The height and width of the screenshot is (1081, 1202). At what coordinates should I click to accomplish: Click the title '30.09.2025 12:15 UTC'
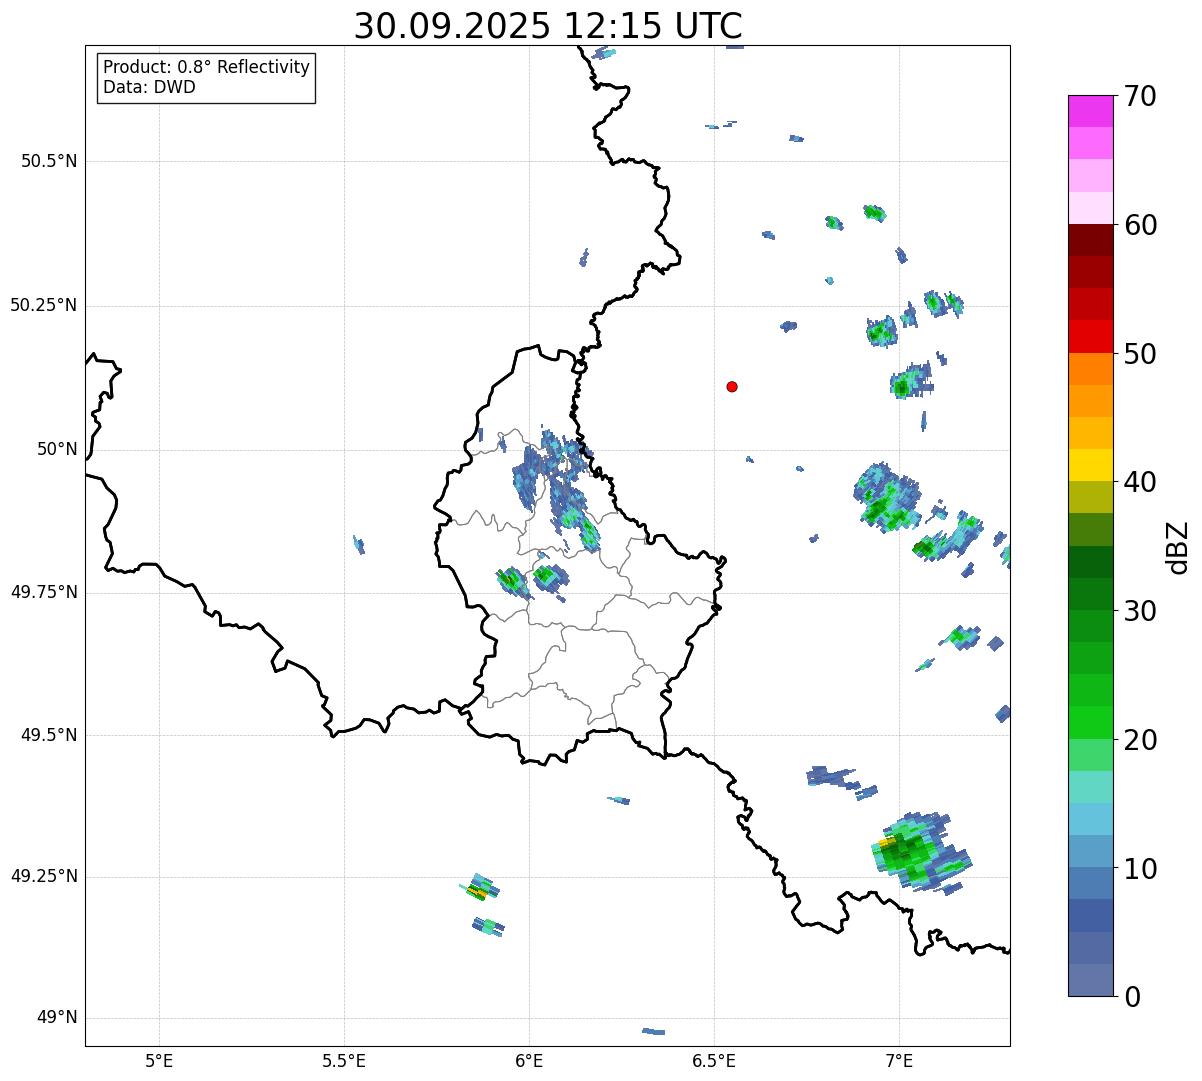pyautogui.click(x=548, y=26)
